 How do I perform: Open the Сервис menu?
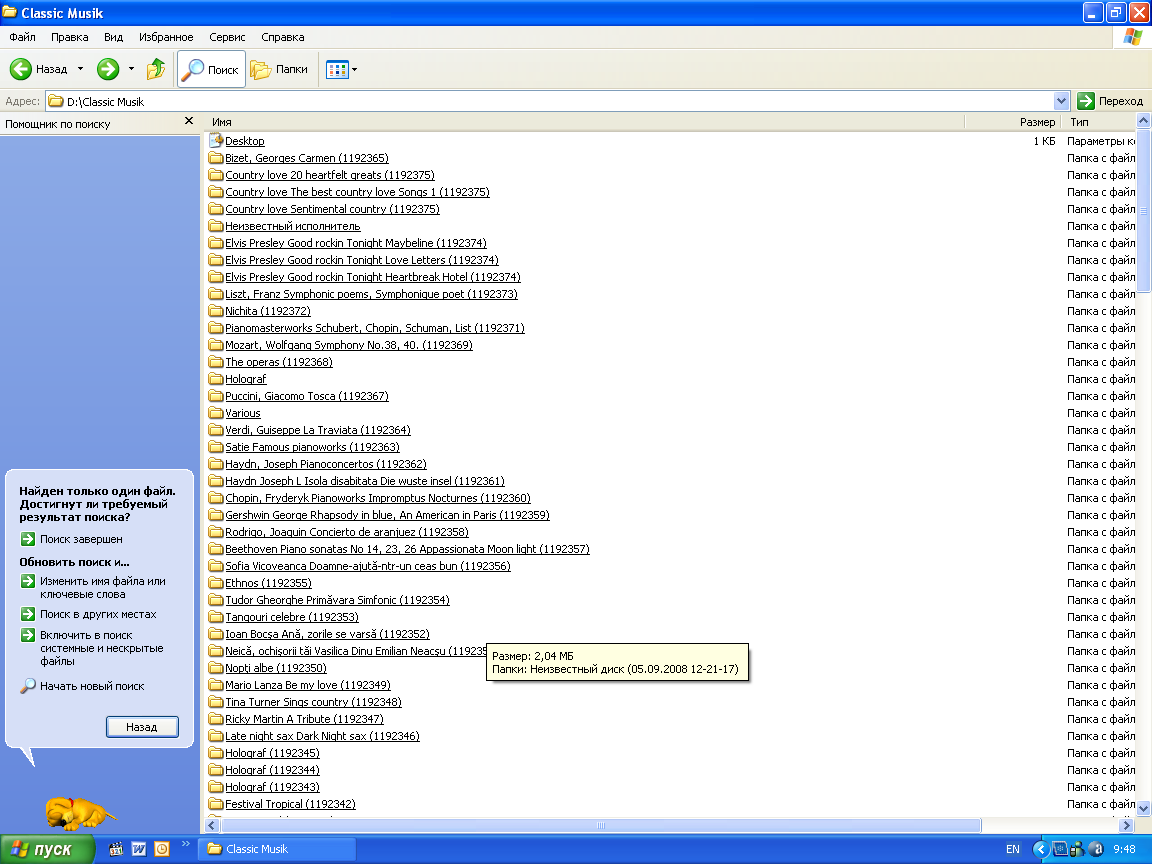click(227, 37)
